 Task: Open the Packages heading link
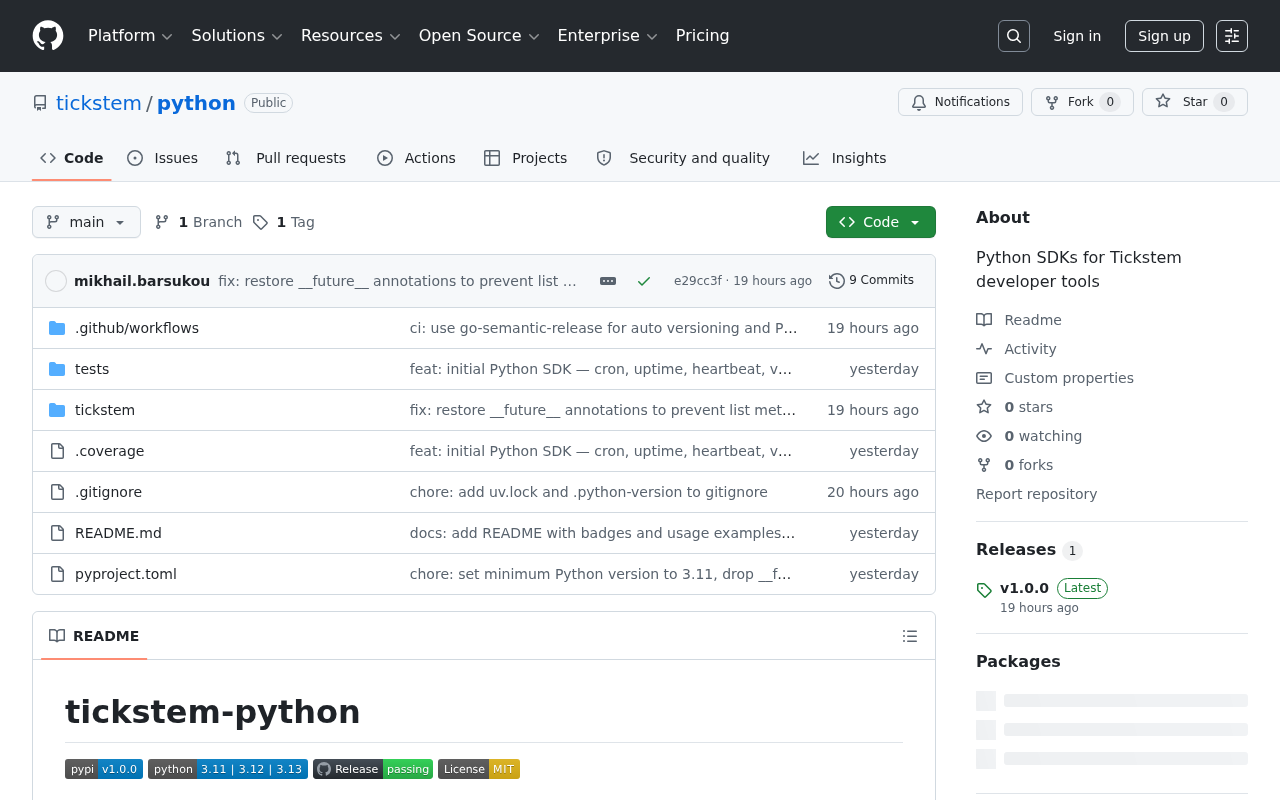[1018, 662]
